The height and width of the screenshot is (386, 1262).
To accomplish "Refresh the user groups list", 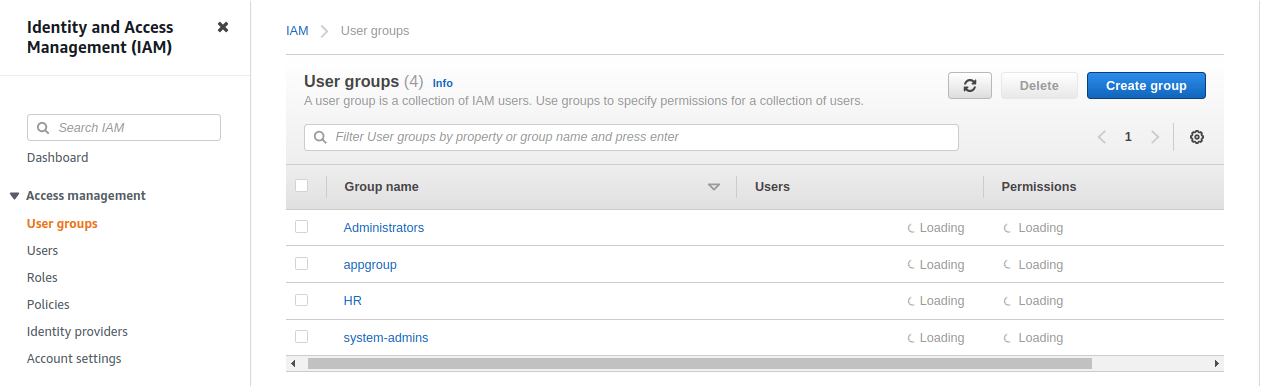I will [x=970, y=86].
